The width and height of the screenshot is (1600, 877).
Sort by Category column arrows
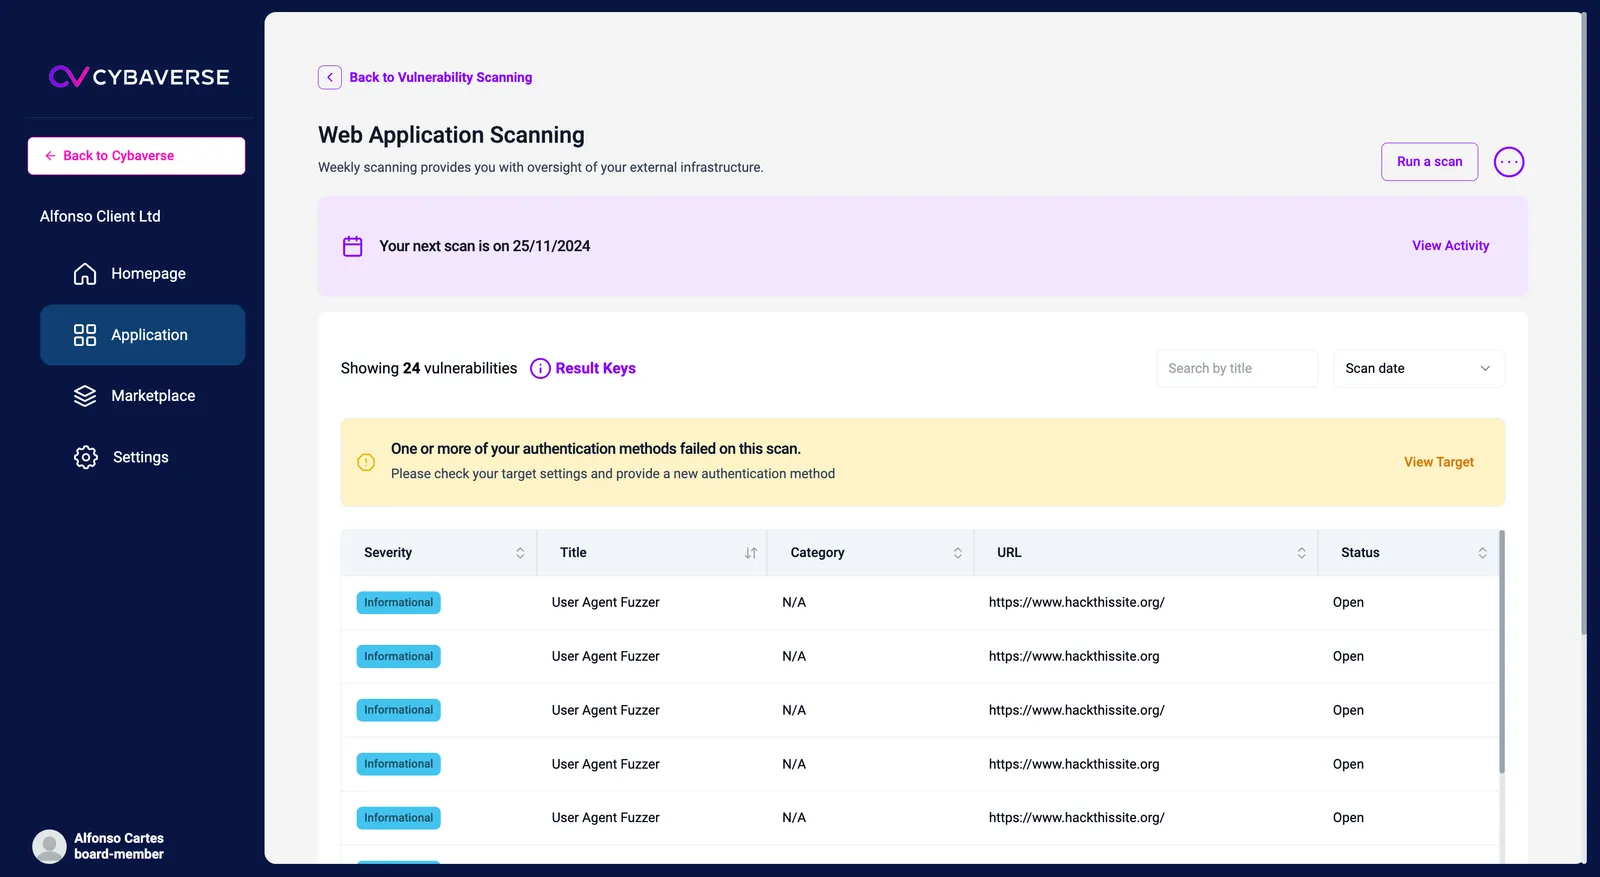point(957,553)
